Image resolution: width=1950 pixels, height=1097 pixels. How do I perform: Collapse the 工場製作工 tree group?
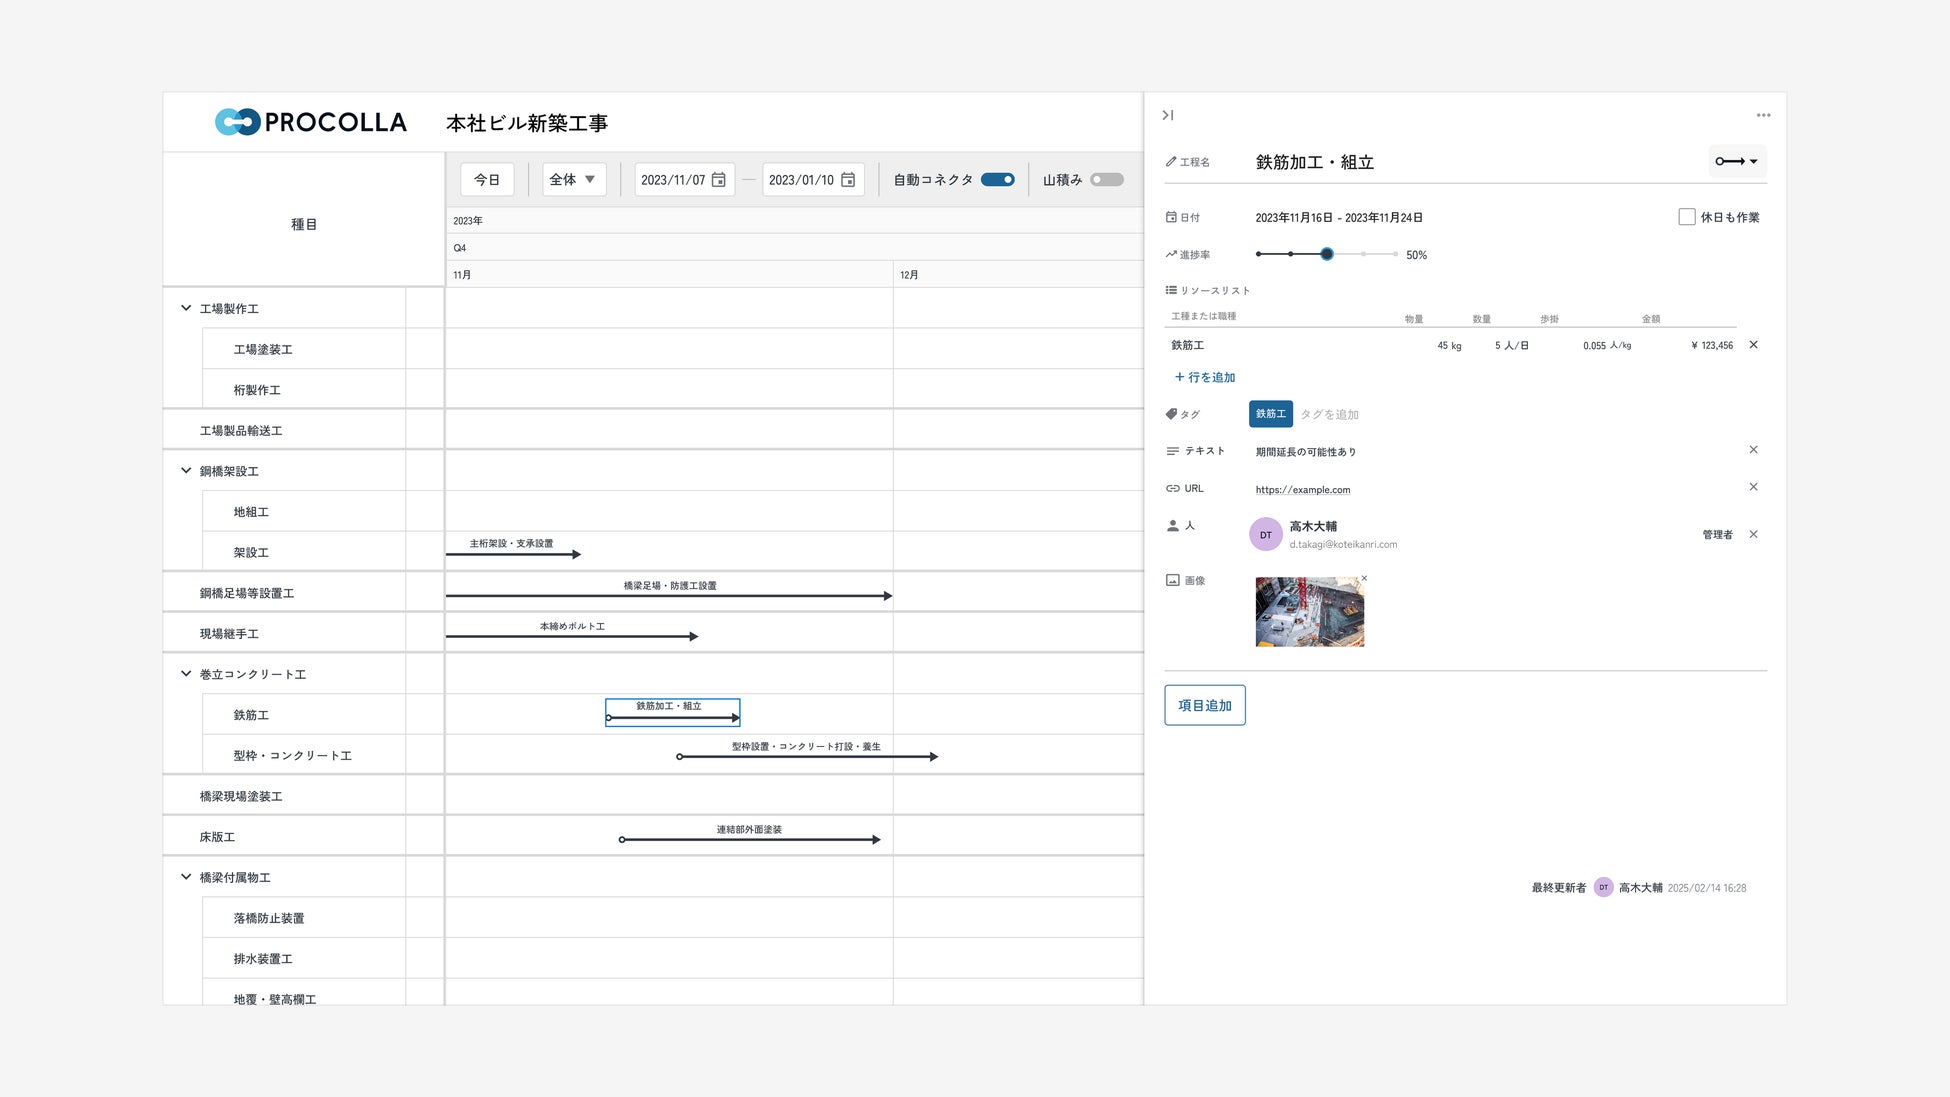[x=186, y=308]
